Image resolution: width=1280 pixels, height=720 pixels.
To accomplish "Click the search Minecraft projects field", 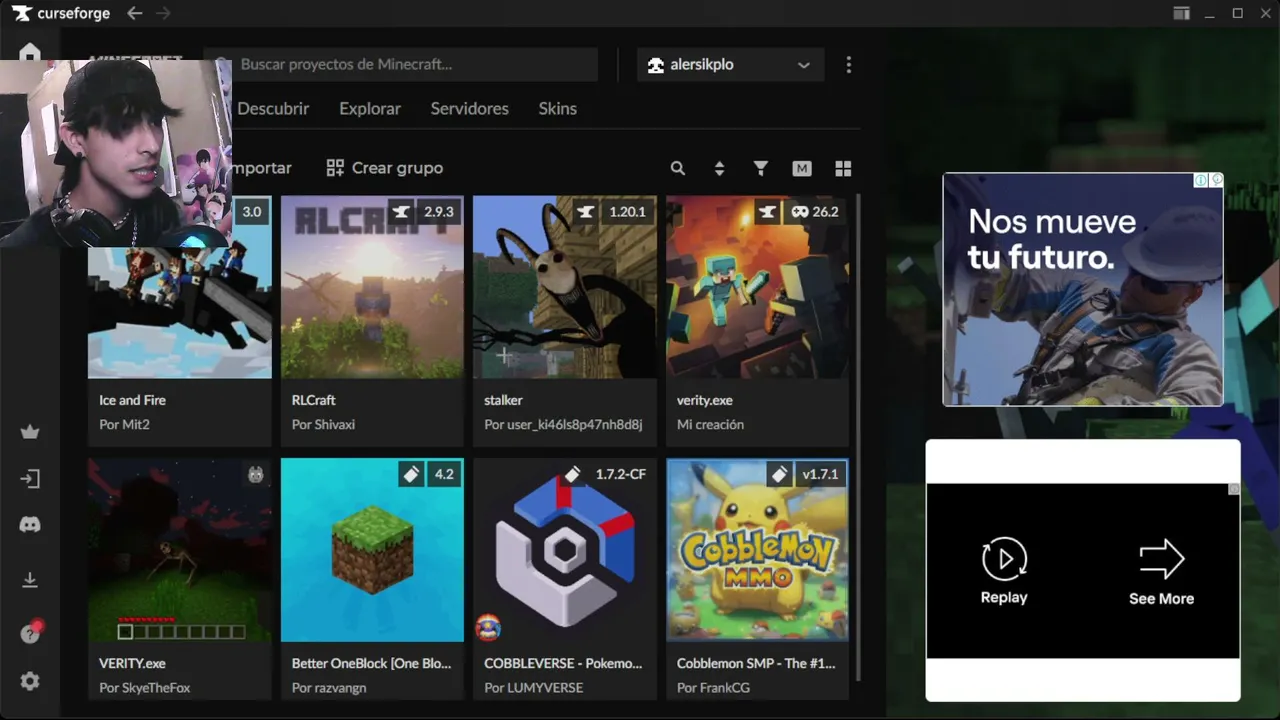I will [x=401, y=65].
